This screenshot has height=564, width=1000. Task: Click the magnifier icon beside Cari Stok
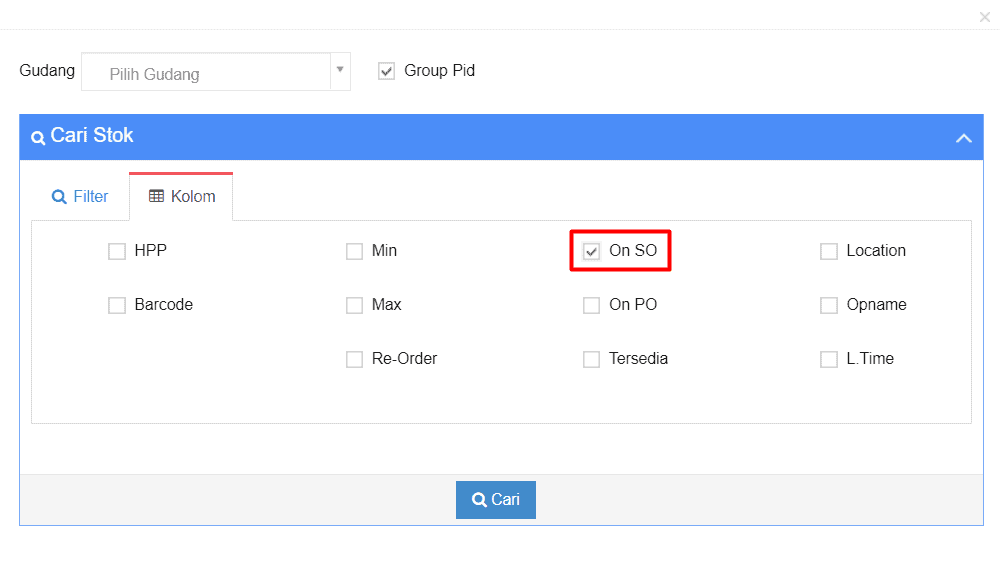[38, 138]
